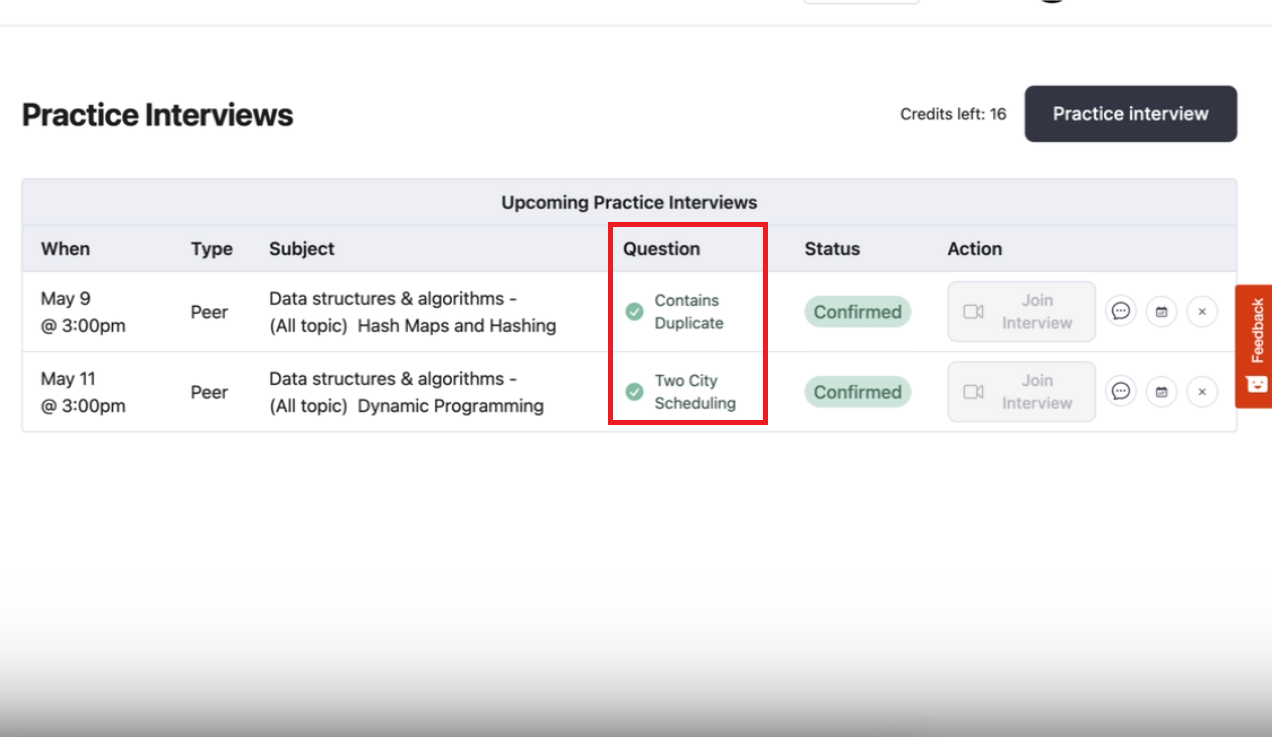Join Interview for the Hash Maps session

tap(1021, 312)
